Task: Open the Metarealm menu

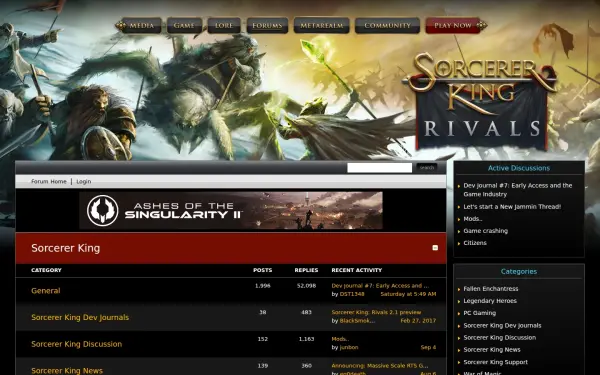Action: pos(321,26)
